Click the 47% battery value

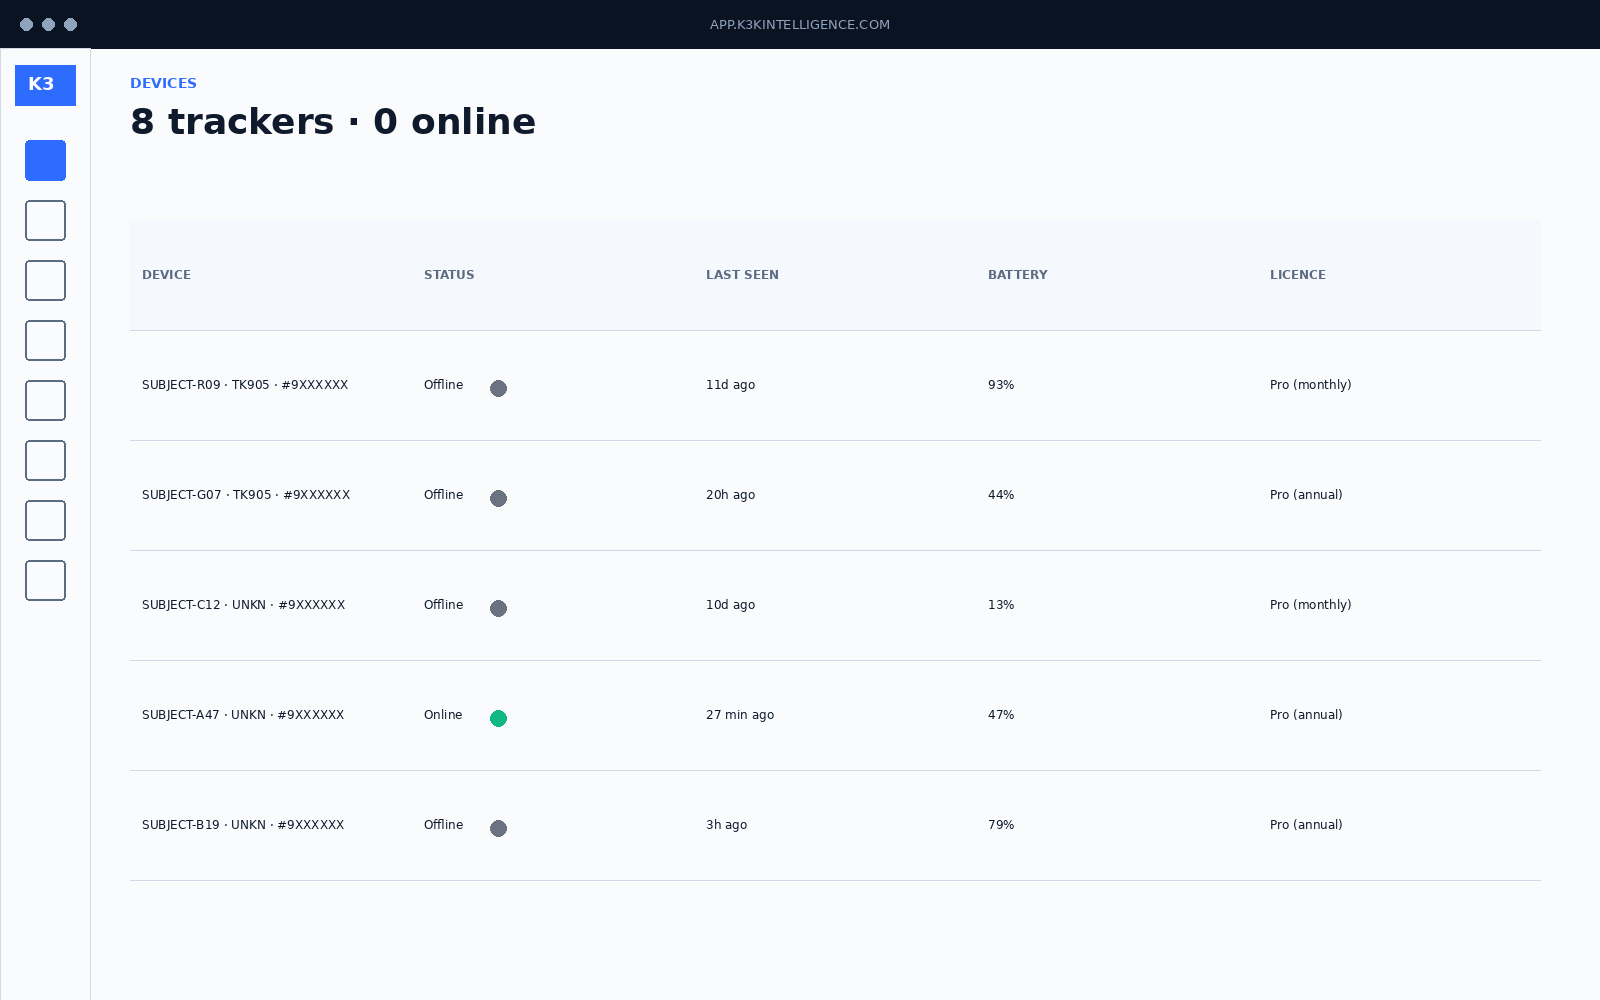click(x=1001, y=715)
